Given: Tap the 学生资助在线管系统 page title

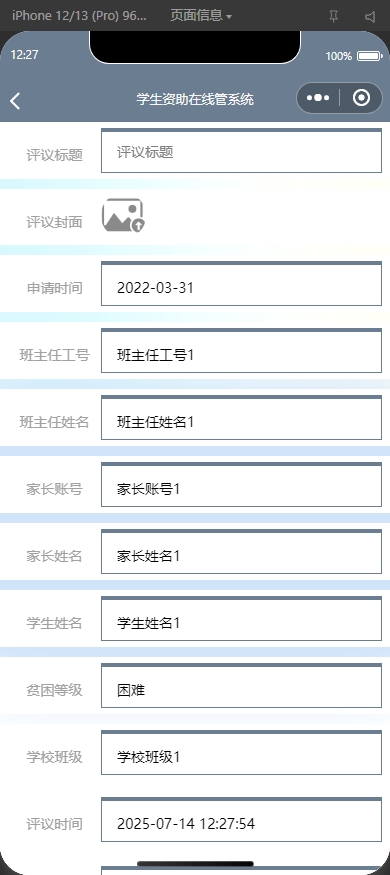Looking at the screenshot, I should pyautogui.click(x=195, y=99).
